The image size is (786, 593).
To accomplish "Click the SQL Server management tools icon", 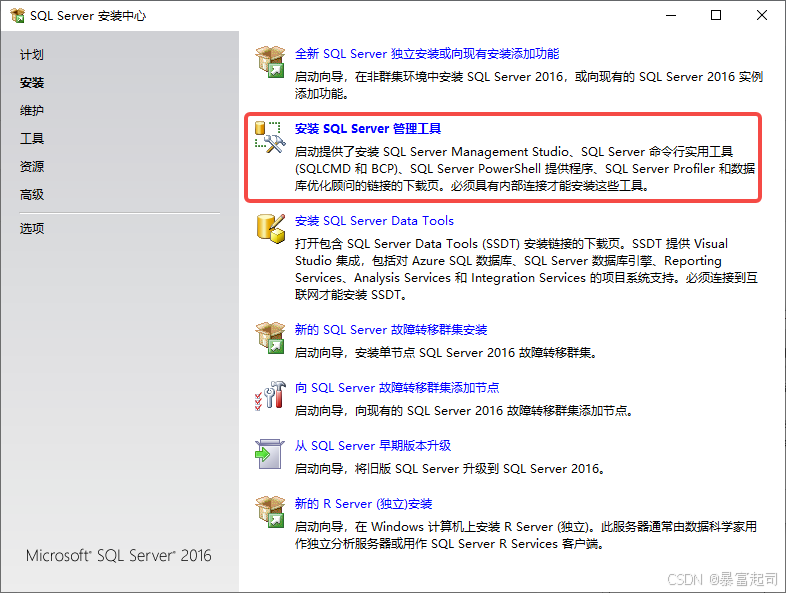I will point(270,137).
